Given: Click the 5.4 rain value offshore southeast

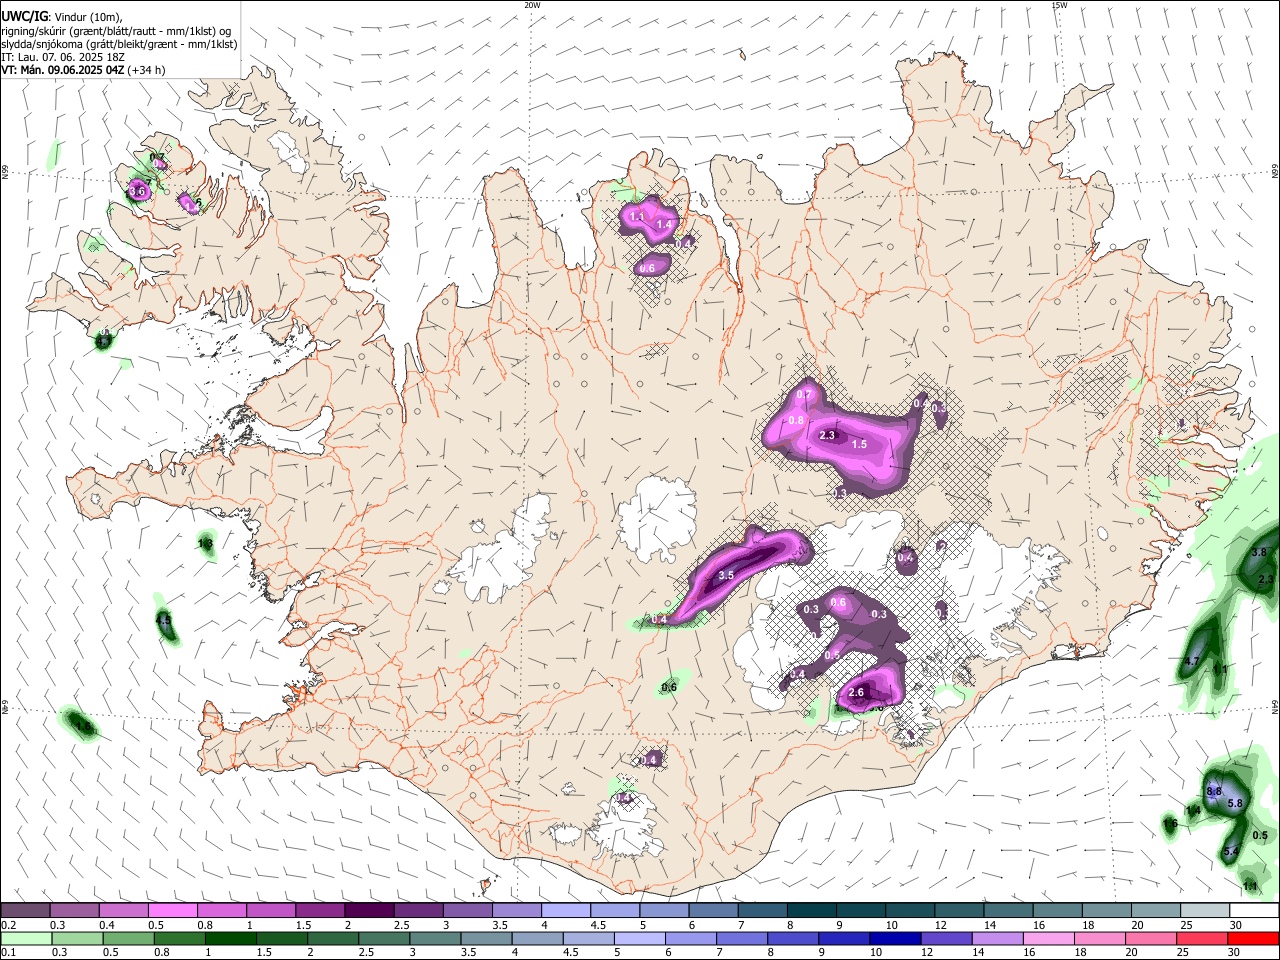Looking at the screenshot, I should click(x=1232, y=851).
